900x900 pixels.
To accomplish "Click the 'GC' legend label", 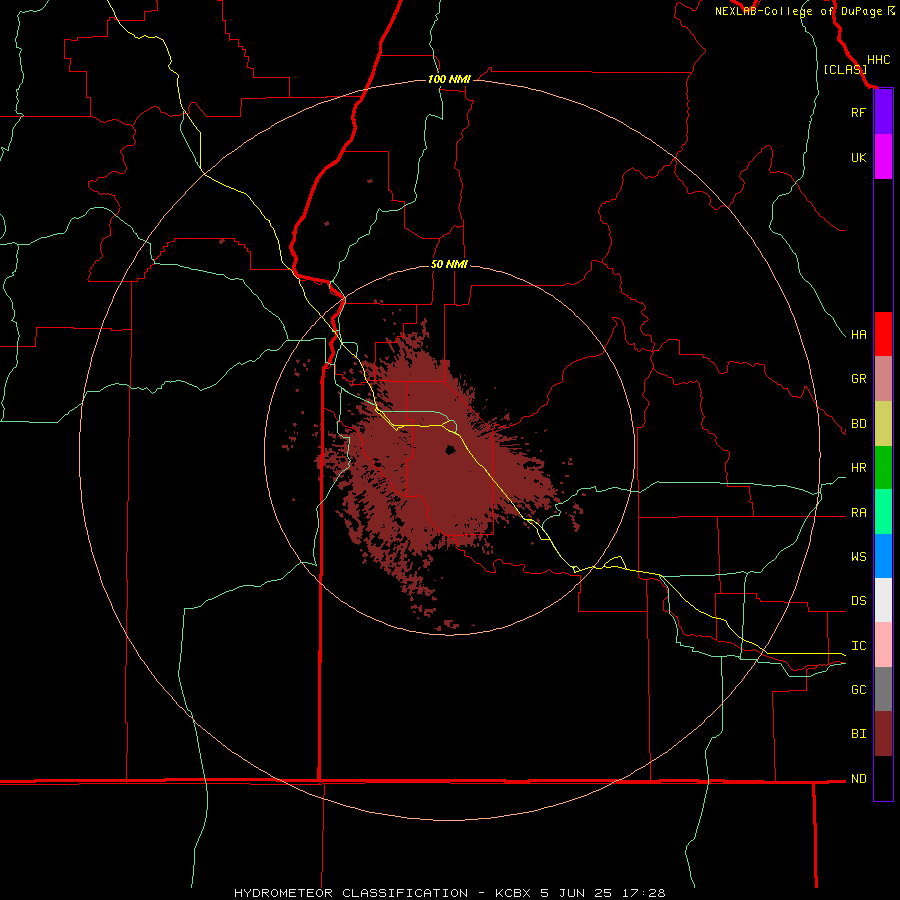I will point(858,690).
